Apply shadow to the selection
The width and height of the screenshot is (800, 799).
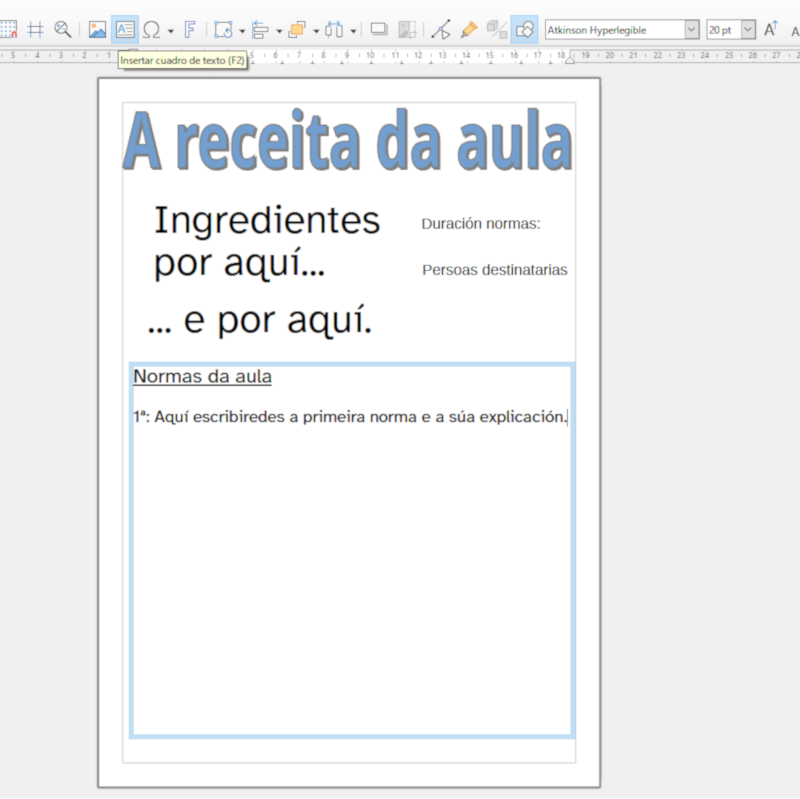[378, 29]
